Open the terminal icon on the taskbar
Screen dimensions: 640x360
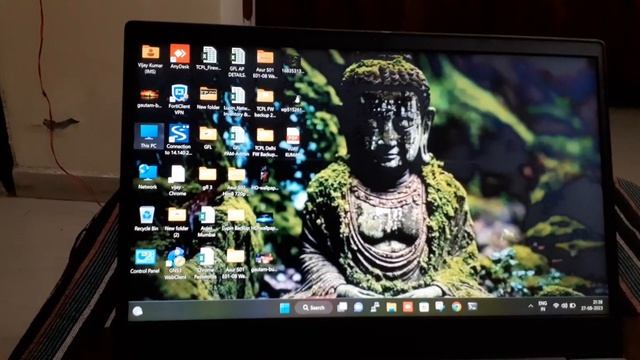coord(472,306)
